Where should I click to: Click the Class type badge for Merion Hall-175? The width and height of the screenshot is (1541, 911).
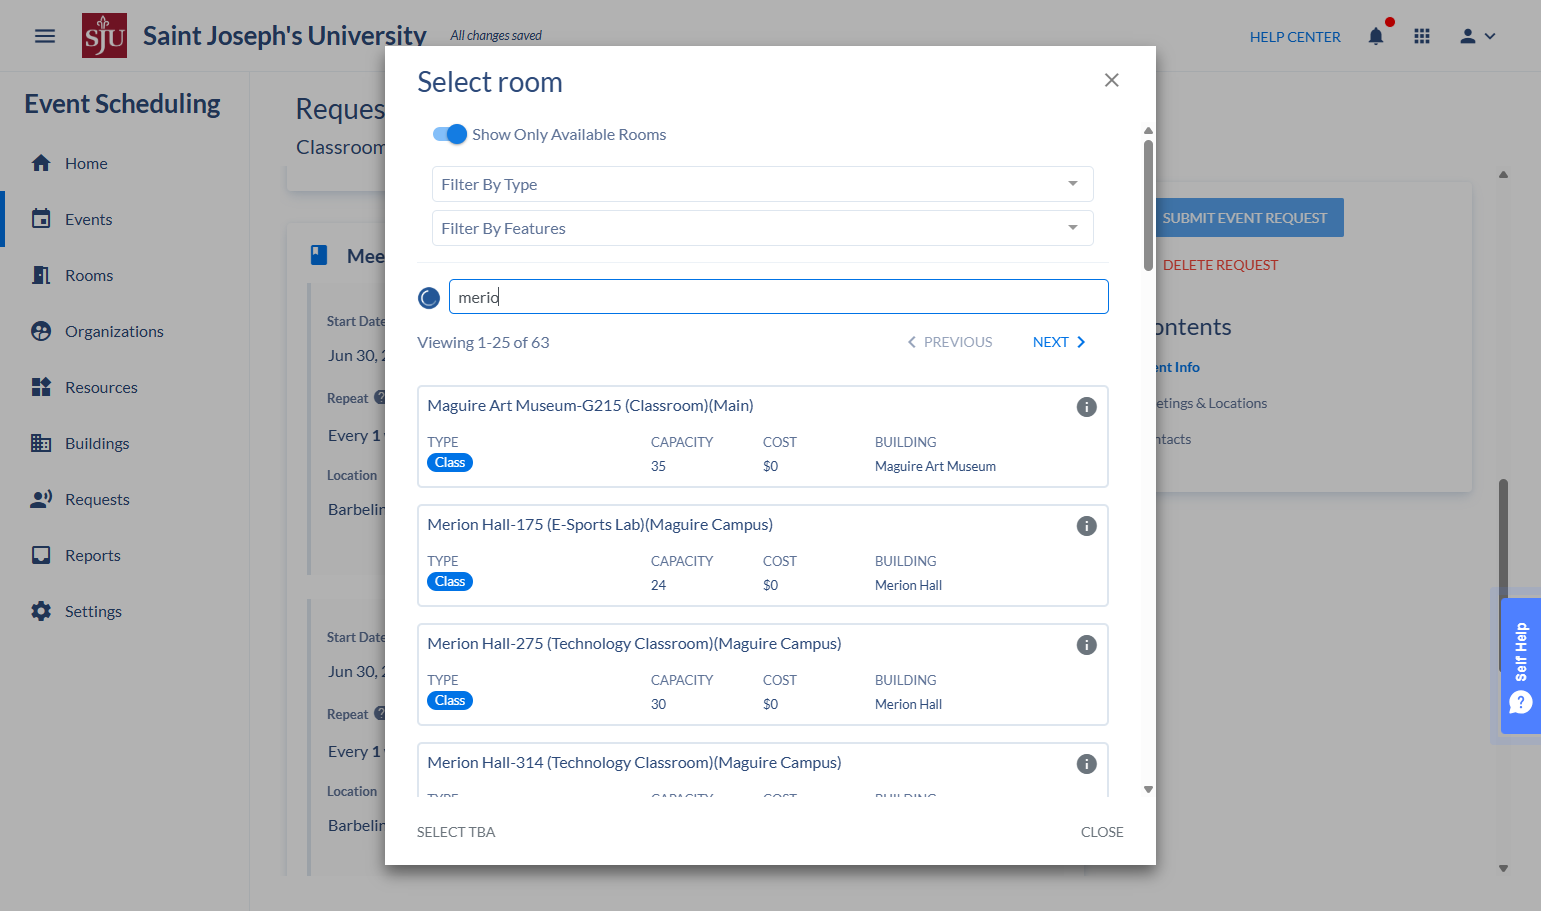(x=450, y=582)
